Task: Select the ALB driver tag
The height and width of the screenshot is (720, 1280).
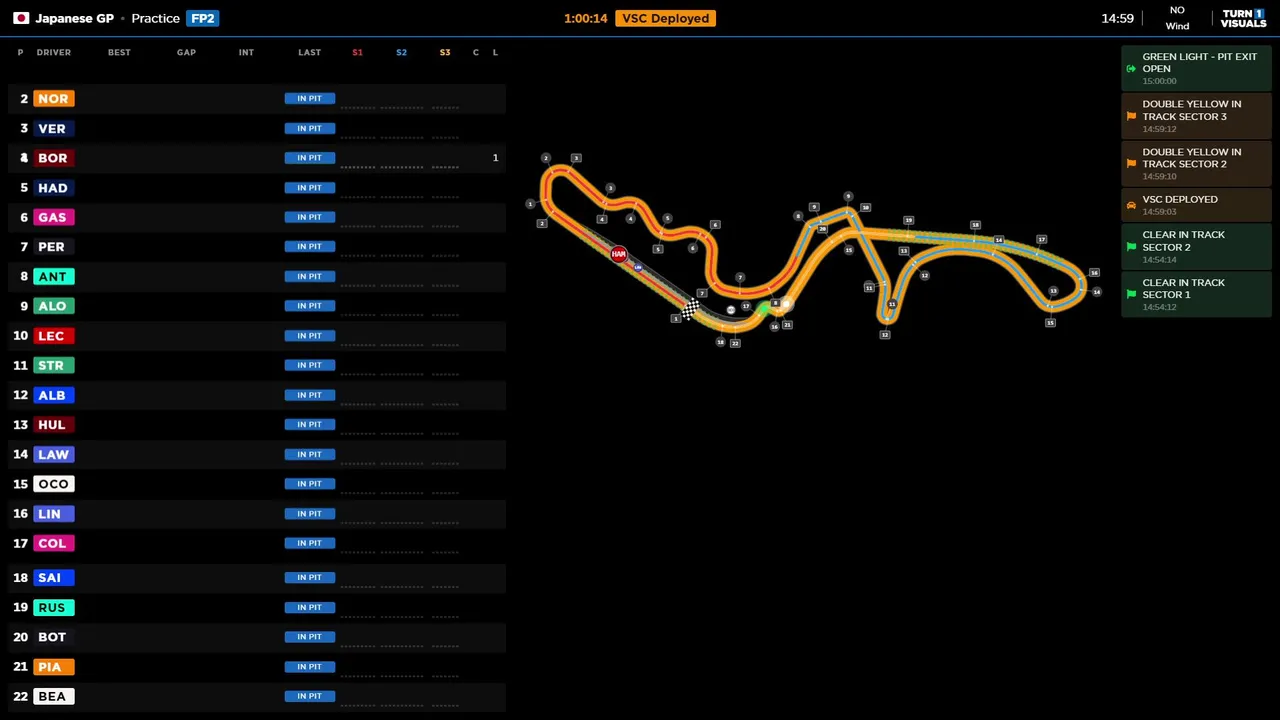Action: click(x=53, y=395)
